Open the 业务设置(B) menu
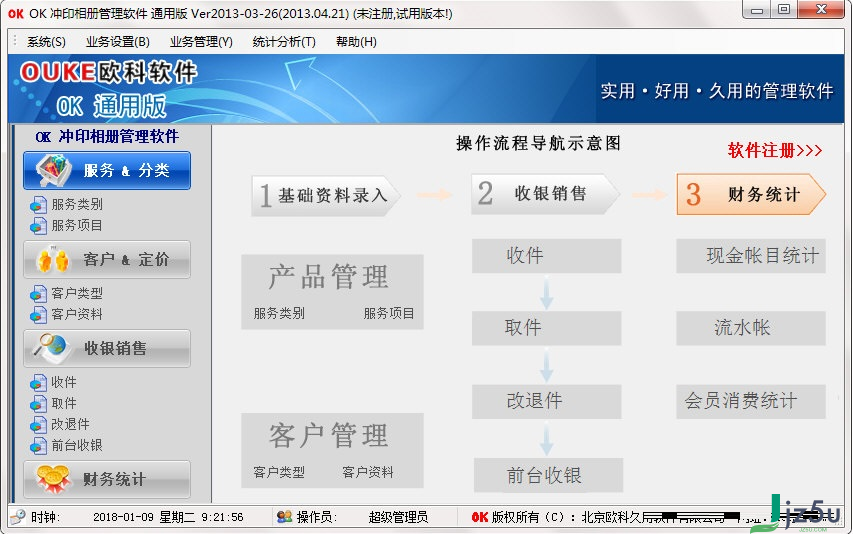This screenshot has height=534, width=853. [x=118, y=42]
